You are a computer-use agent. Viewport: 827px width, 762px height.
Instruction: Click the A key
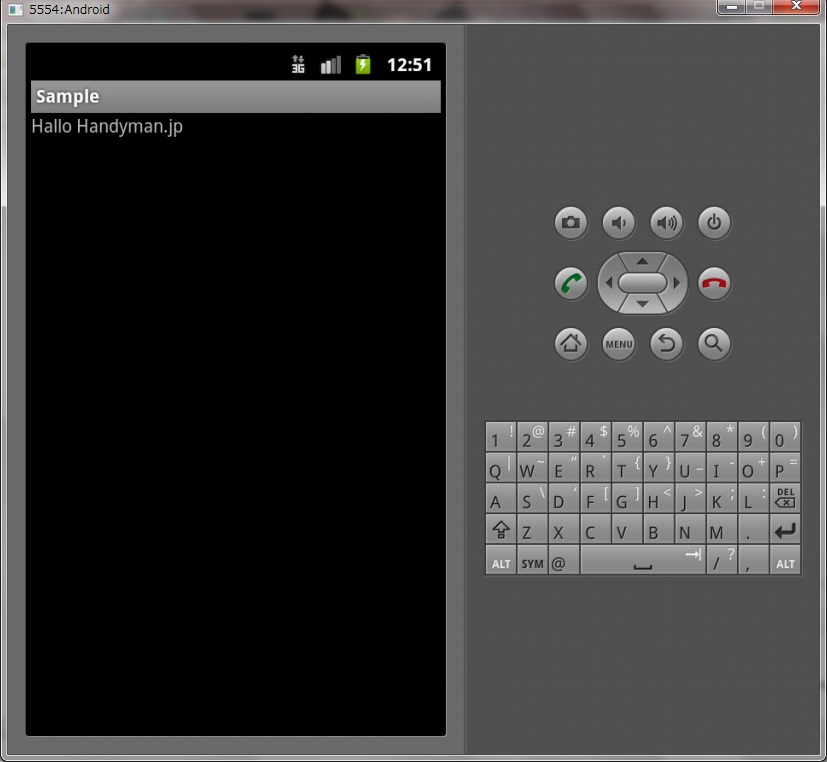(501, 498)
